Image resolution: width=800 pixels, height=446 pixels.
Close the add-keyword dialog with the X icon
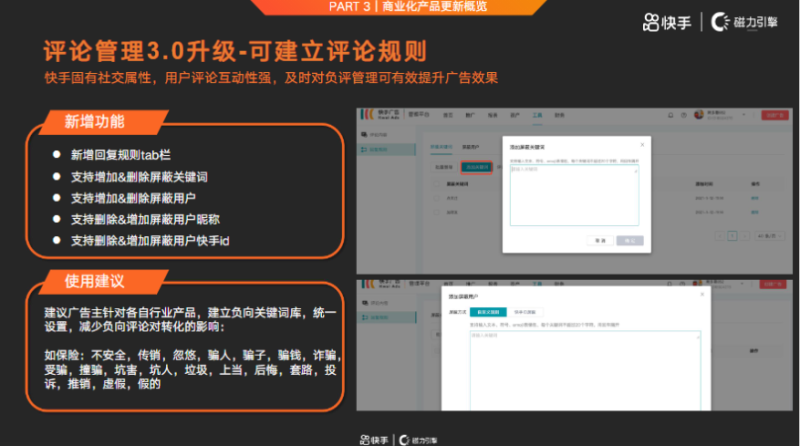point(642,145)
